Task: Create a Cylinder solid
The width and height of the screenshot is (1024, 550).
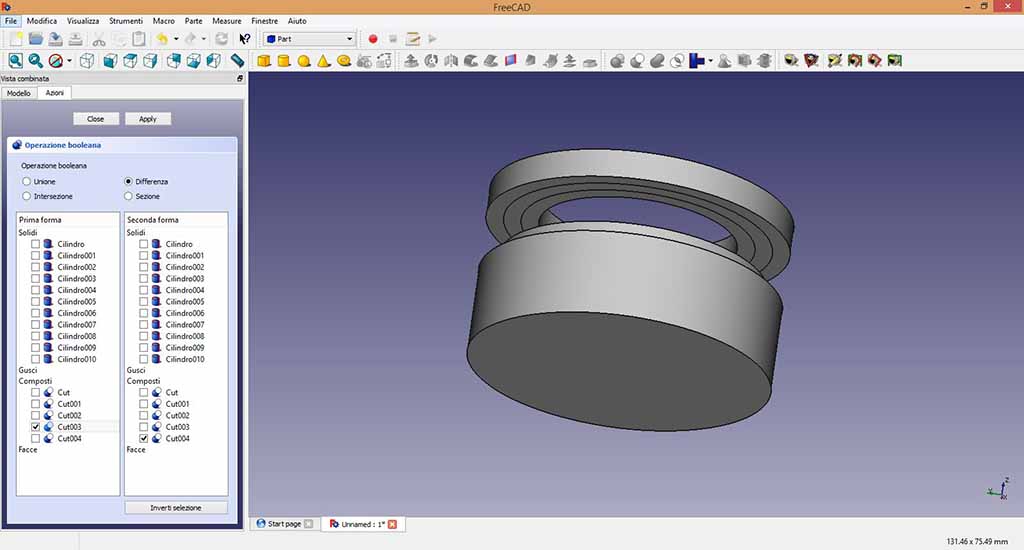Action: coord(284,61)
